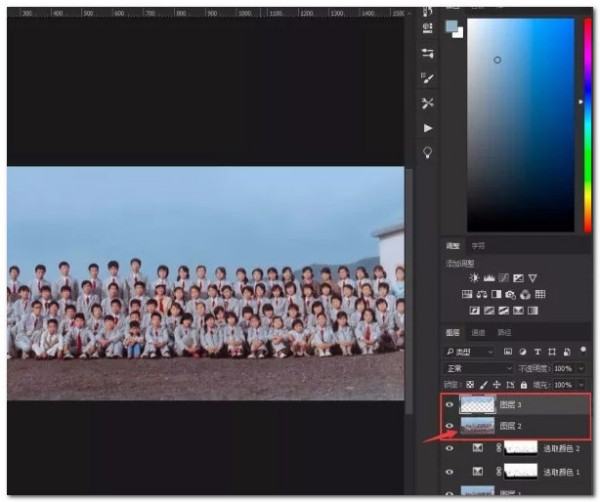This screenshot has width=600, height=502.
Task: Toggle prevent artboard auto-nesting lock
Action: [x=510, y=385]
